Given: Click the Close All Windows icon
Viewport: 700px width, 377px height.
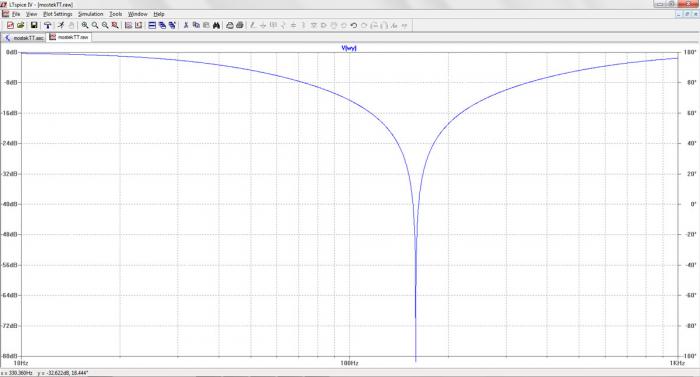Looking at the screenshot, I should click(172, 25).
